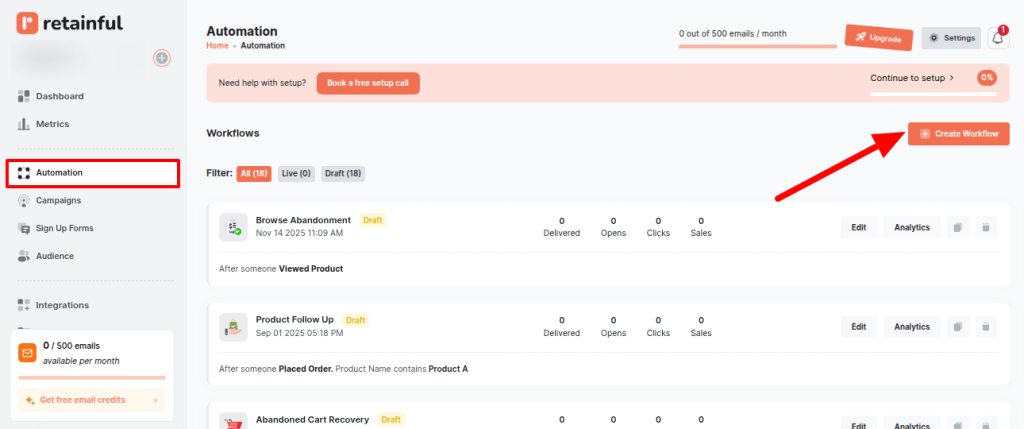The height and width of the screenshot is (429, 1024).
Task: Click Draft badge on Abandoned Cart Recovery
Action: (391, 419)
